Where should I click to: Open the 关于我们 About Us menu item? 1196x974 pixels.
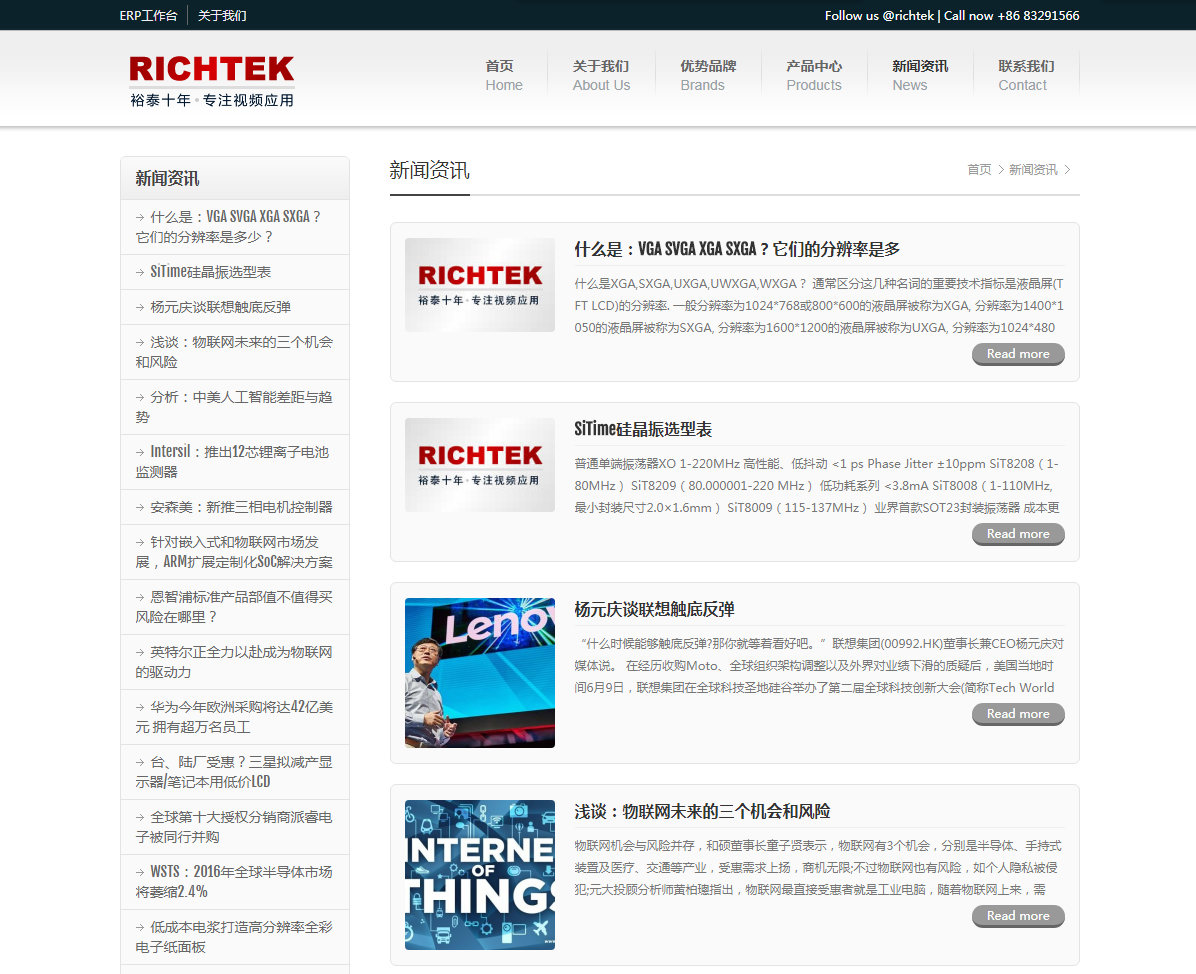pos(601,76)
